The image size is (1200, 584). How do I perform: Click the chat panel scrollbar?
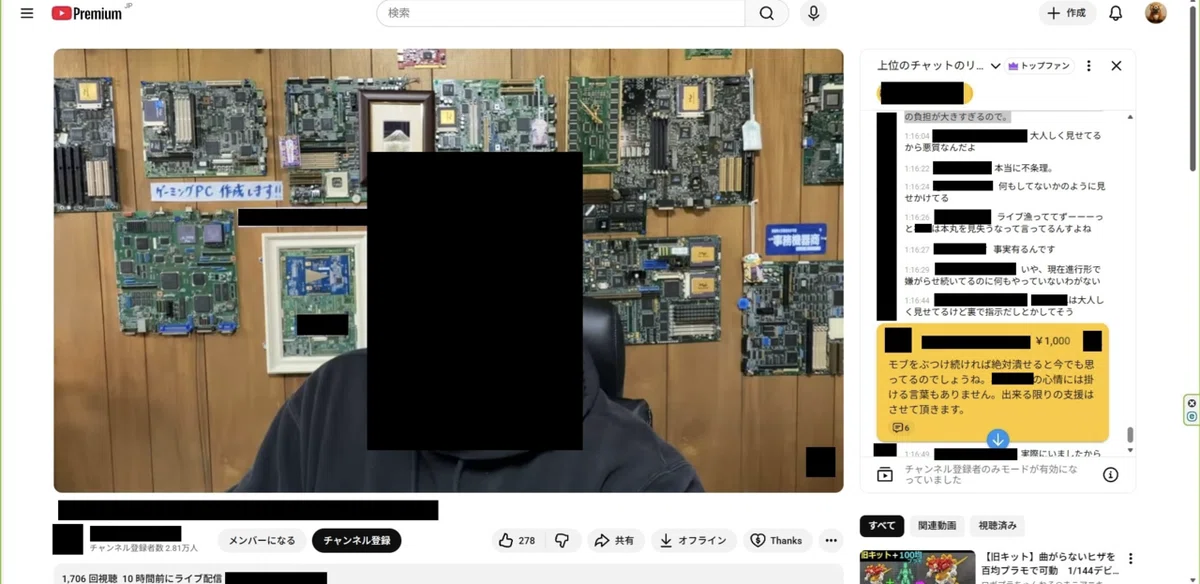pos(1131,435)
